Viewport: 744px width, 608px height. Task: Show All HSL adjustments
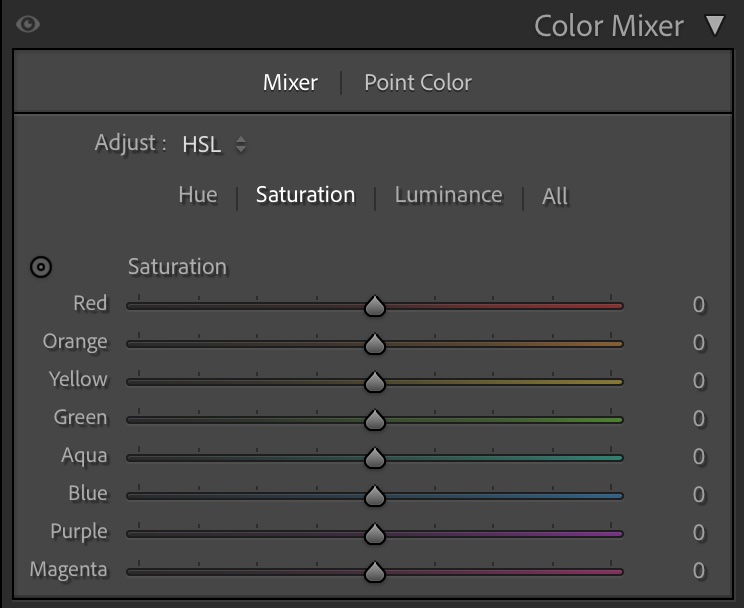click(x=555, y=196)
